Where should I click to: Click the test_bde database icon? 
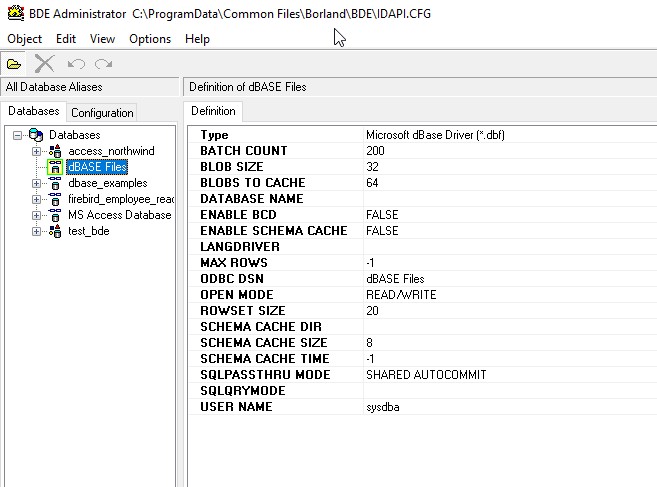54,231
